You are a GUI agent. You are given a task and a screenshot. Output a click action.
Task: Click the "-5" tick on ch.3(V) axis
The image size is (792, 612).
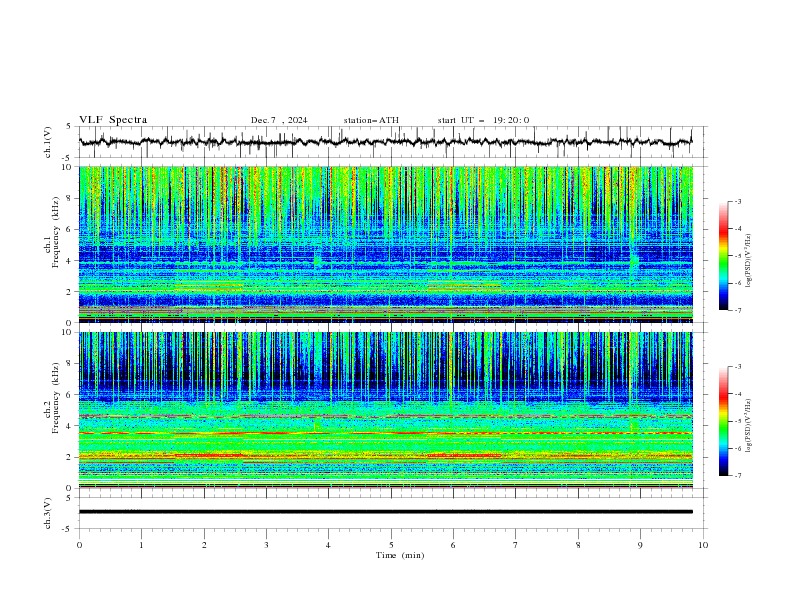pos(68,529)
